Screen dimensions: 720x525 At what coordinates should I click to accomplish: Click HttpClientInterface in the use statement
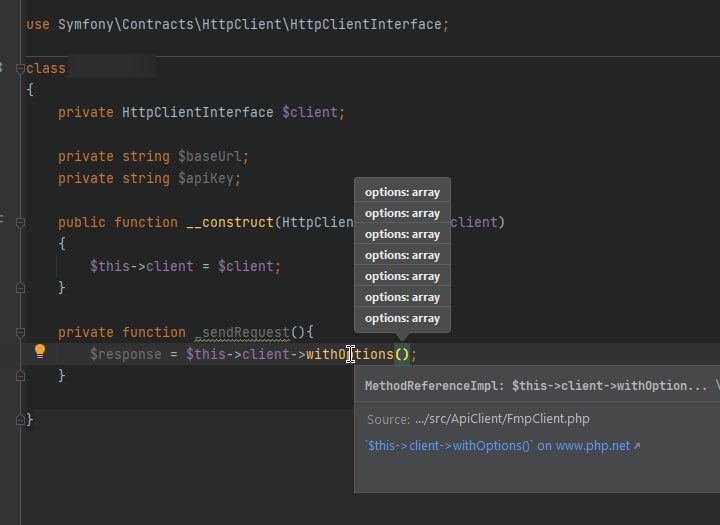point(366,24)
